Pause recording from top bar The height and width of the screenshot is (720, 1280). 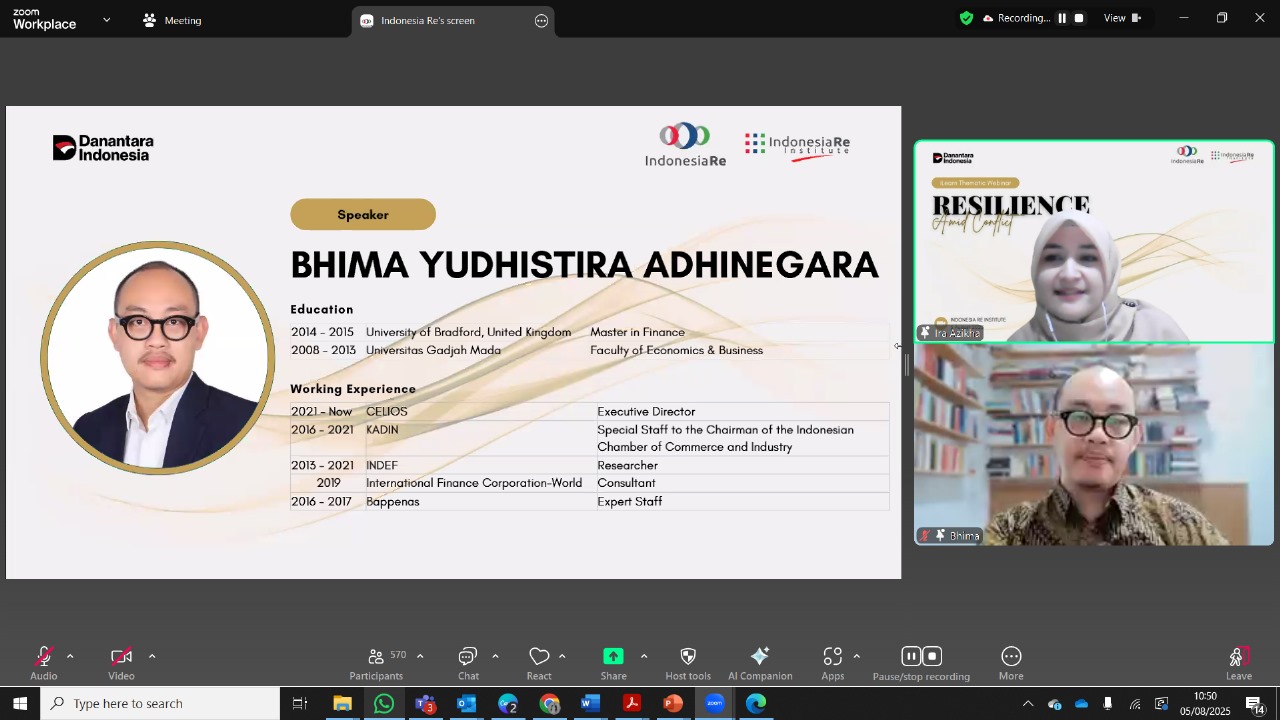[1062, 18]
